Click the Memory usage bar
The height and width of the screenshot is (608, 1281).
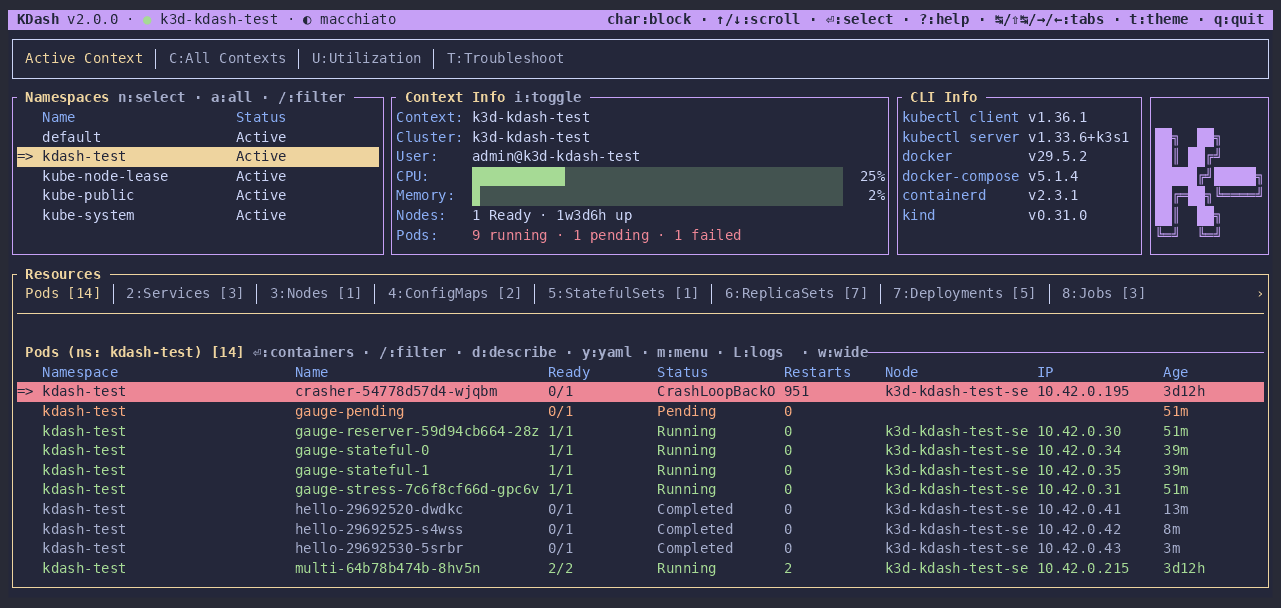coord(658,196)
